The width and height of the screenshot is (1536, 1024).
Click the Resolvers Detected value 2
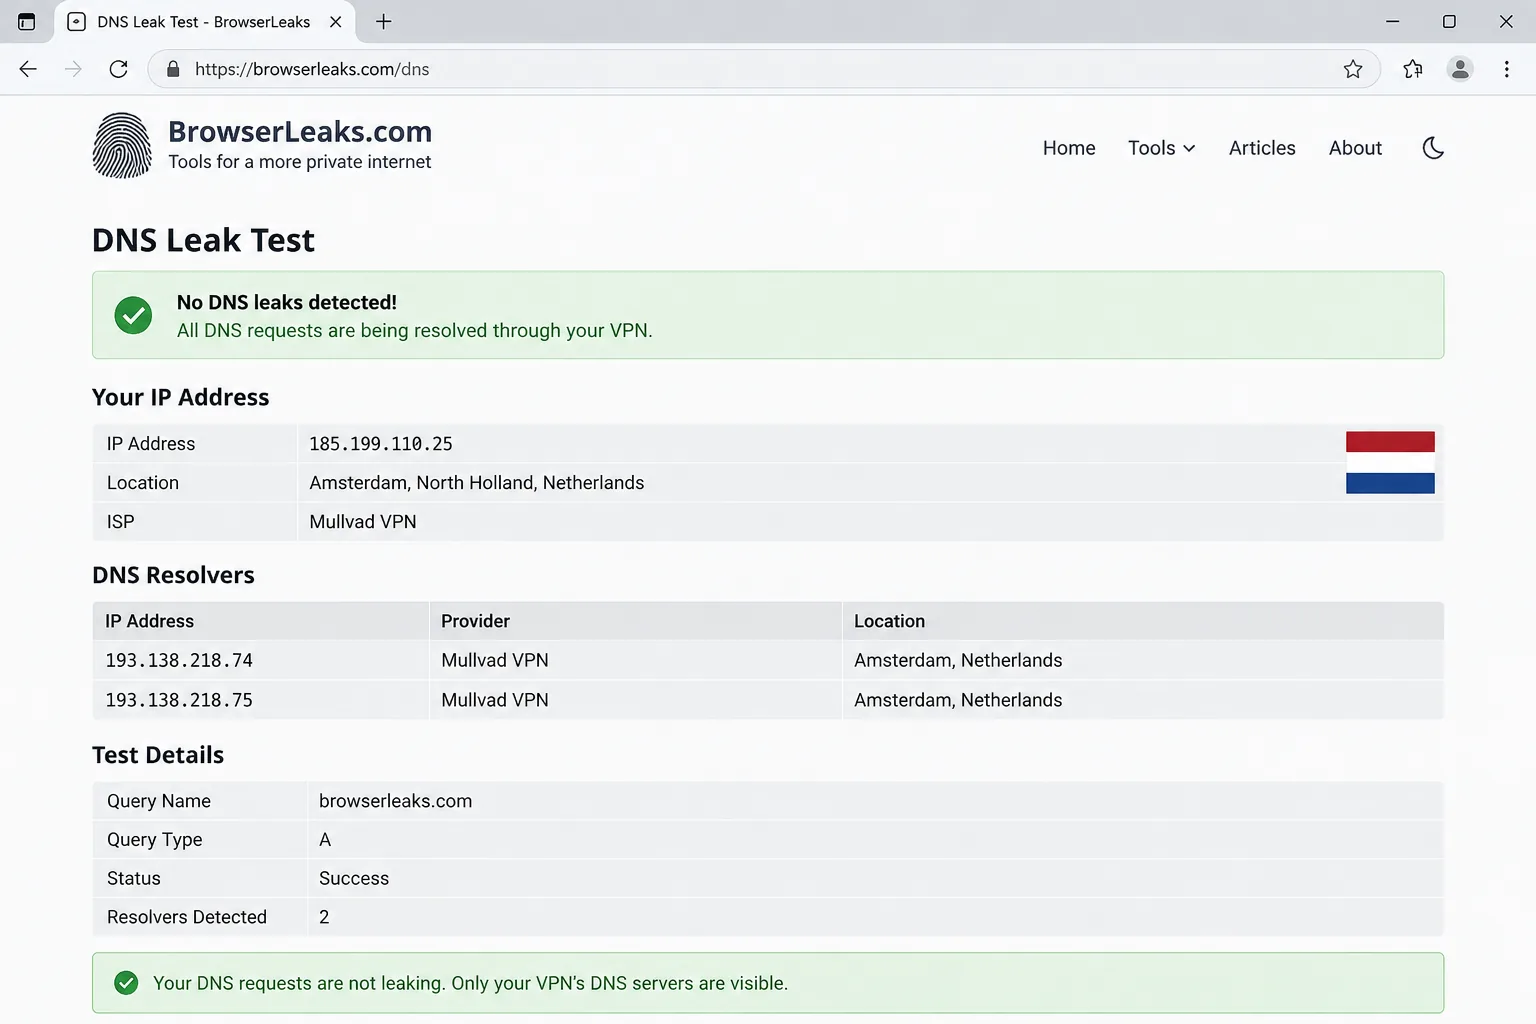pos(324,917)
